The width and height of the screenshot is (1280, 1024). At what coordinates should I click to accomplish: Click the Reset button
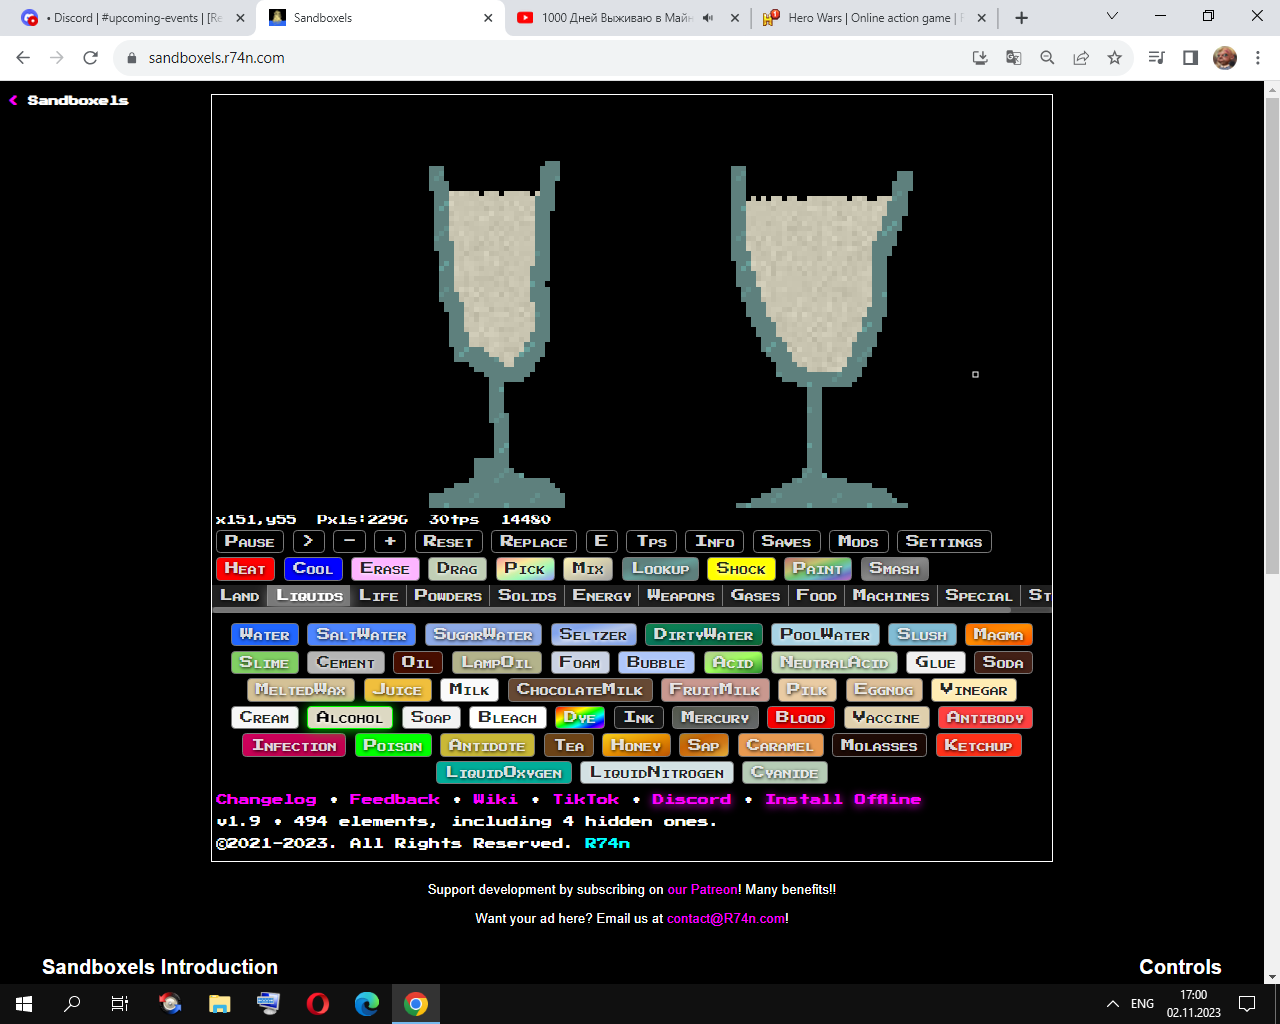tap(448, 541)
